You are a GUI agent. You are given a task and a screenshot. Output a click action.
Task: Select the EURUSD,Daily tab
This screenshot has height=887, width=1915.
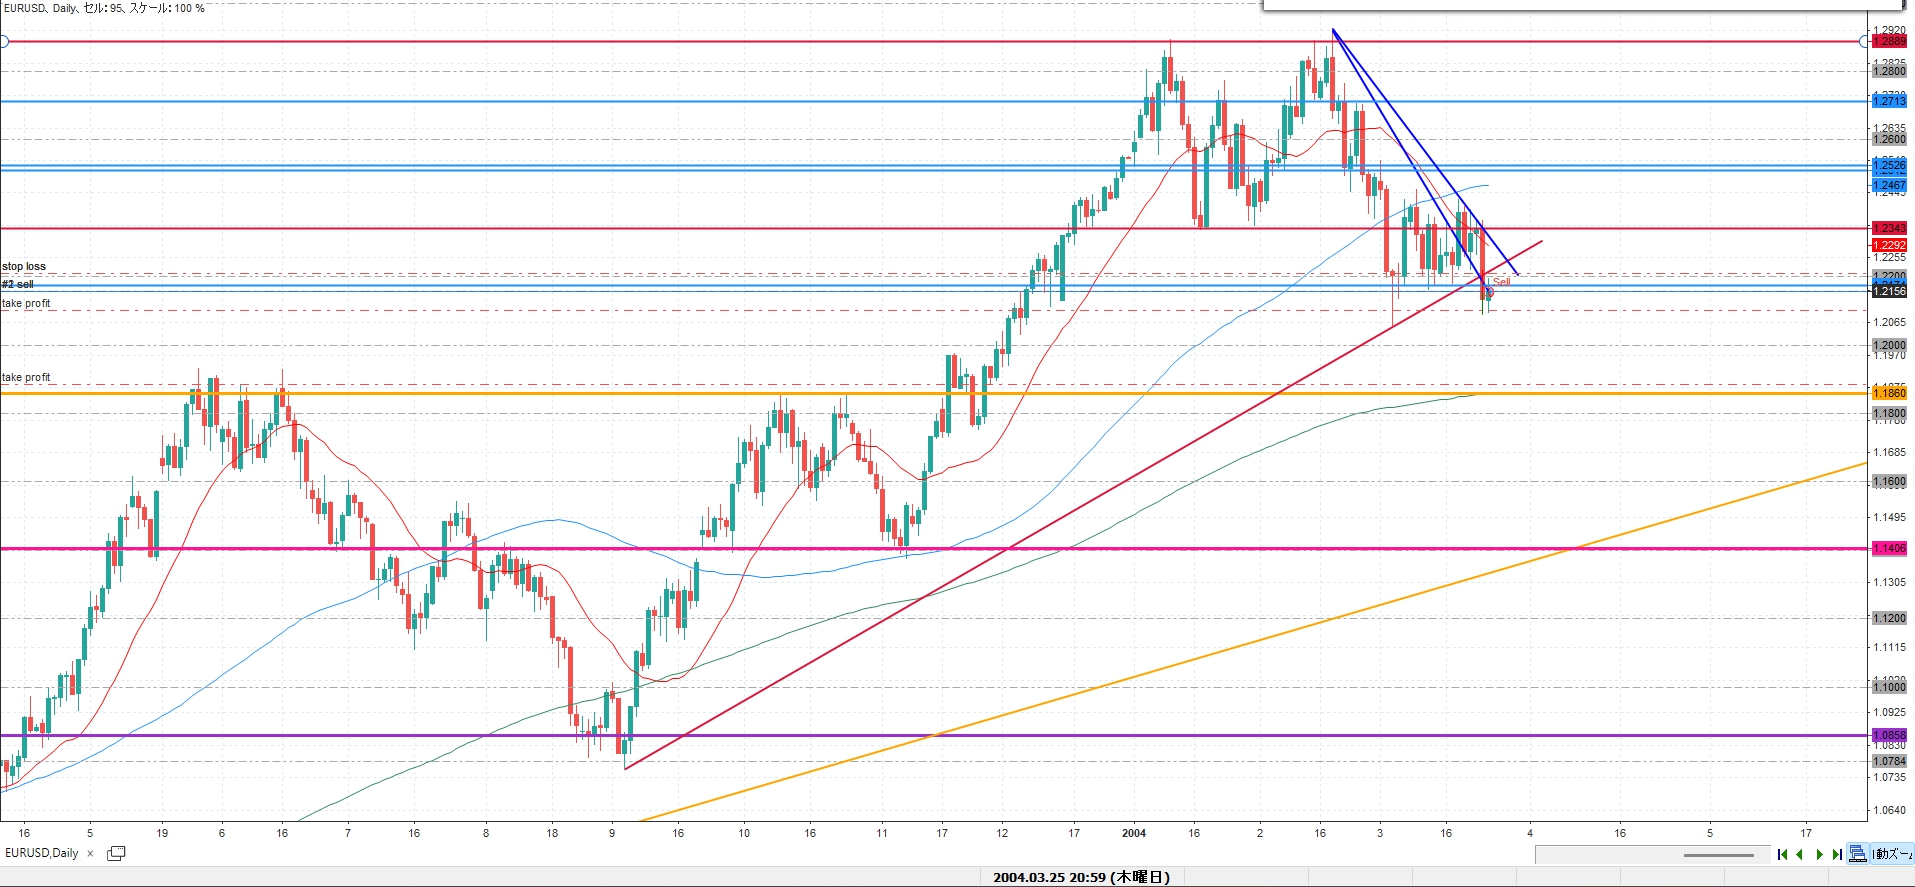tap(42, 853)
